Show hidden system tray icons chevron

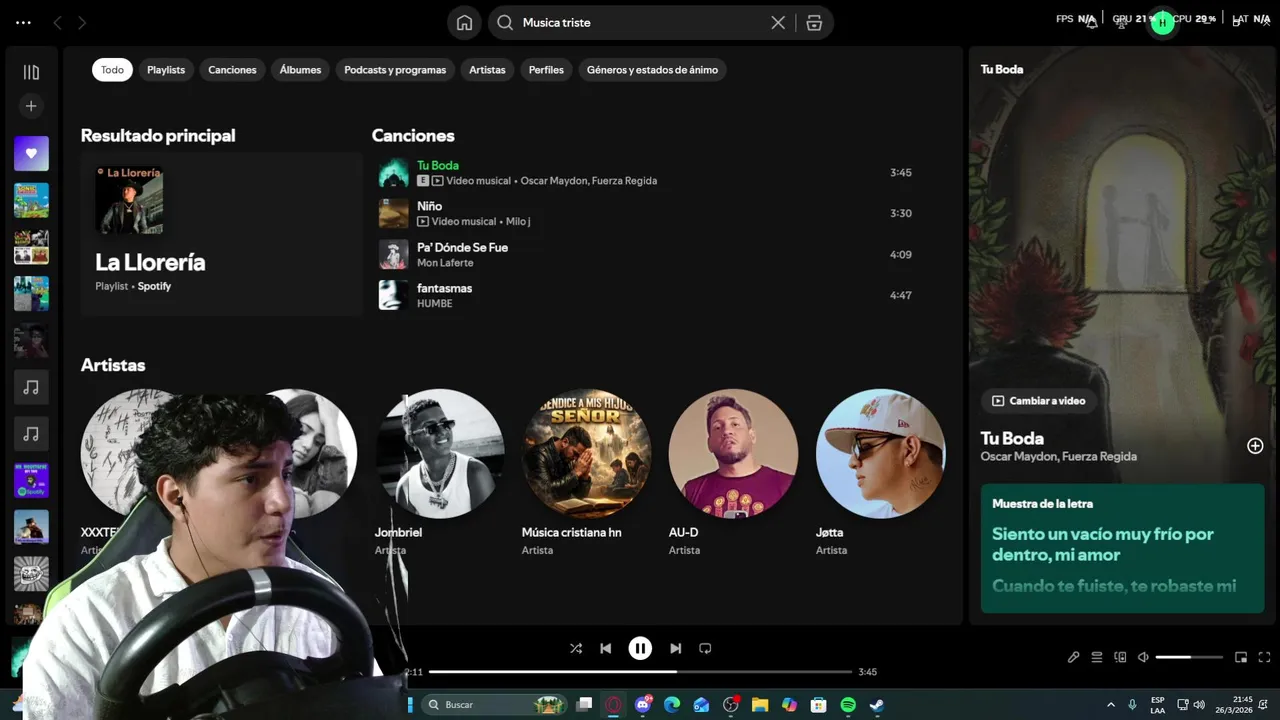1110,705
